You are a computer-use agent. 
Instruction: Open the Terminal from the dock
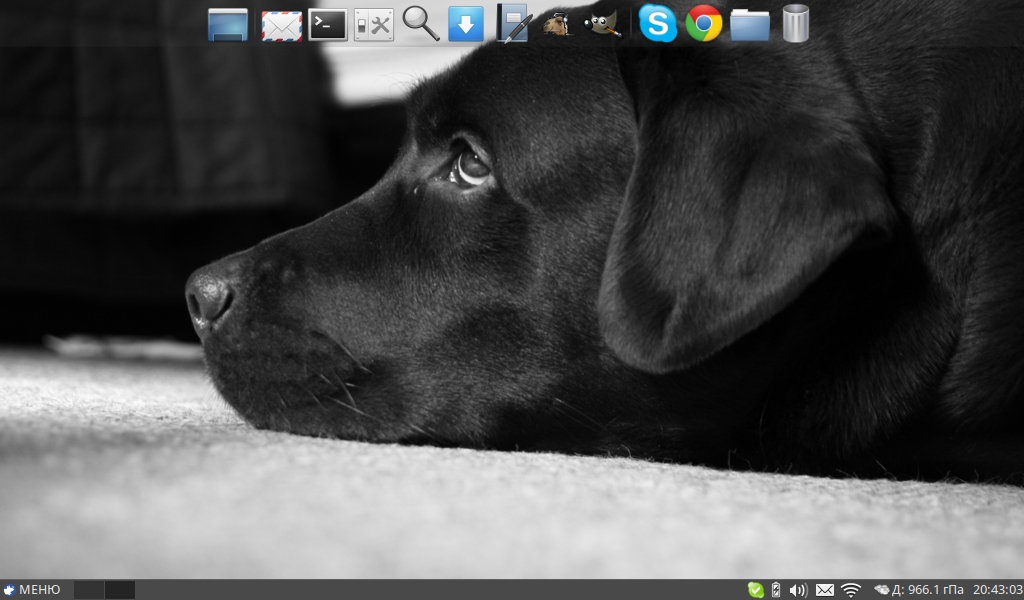coord(328,24)
